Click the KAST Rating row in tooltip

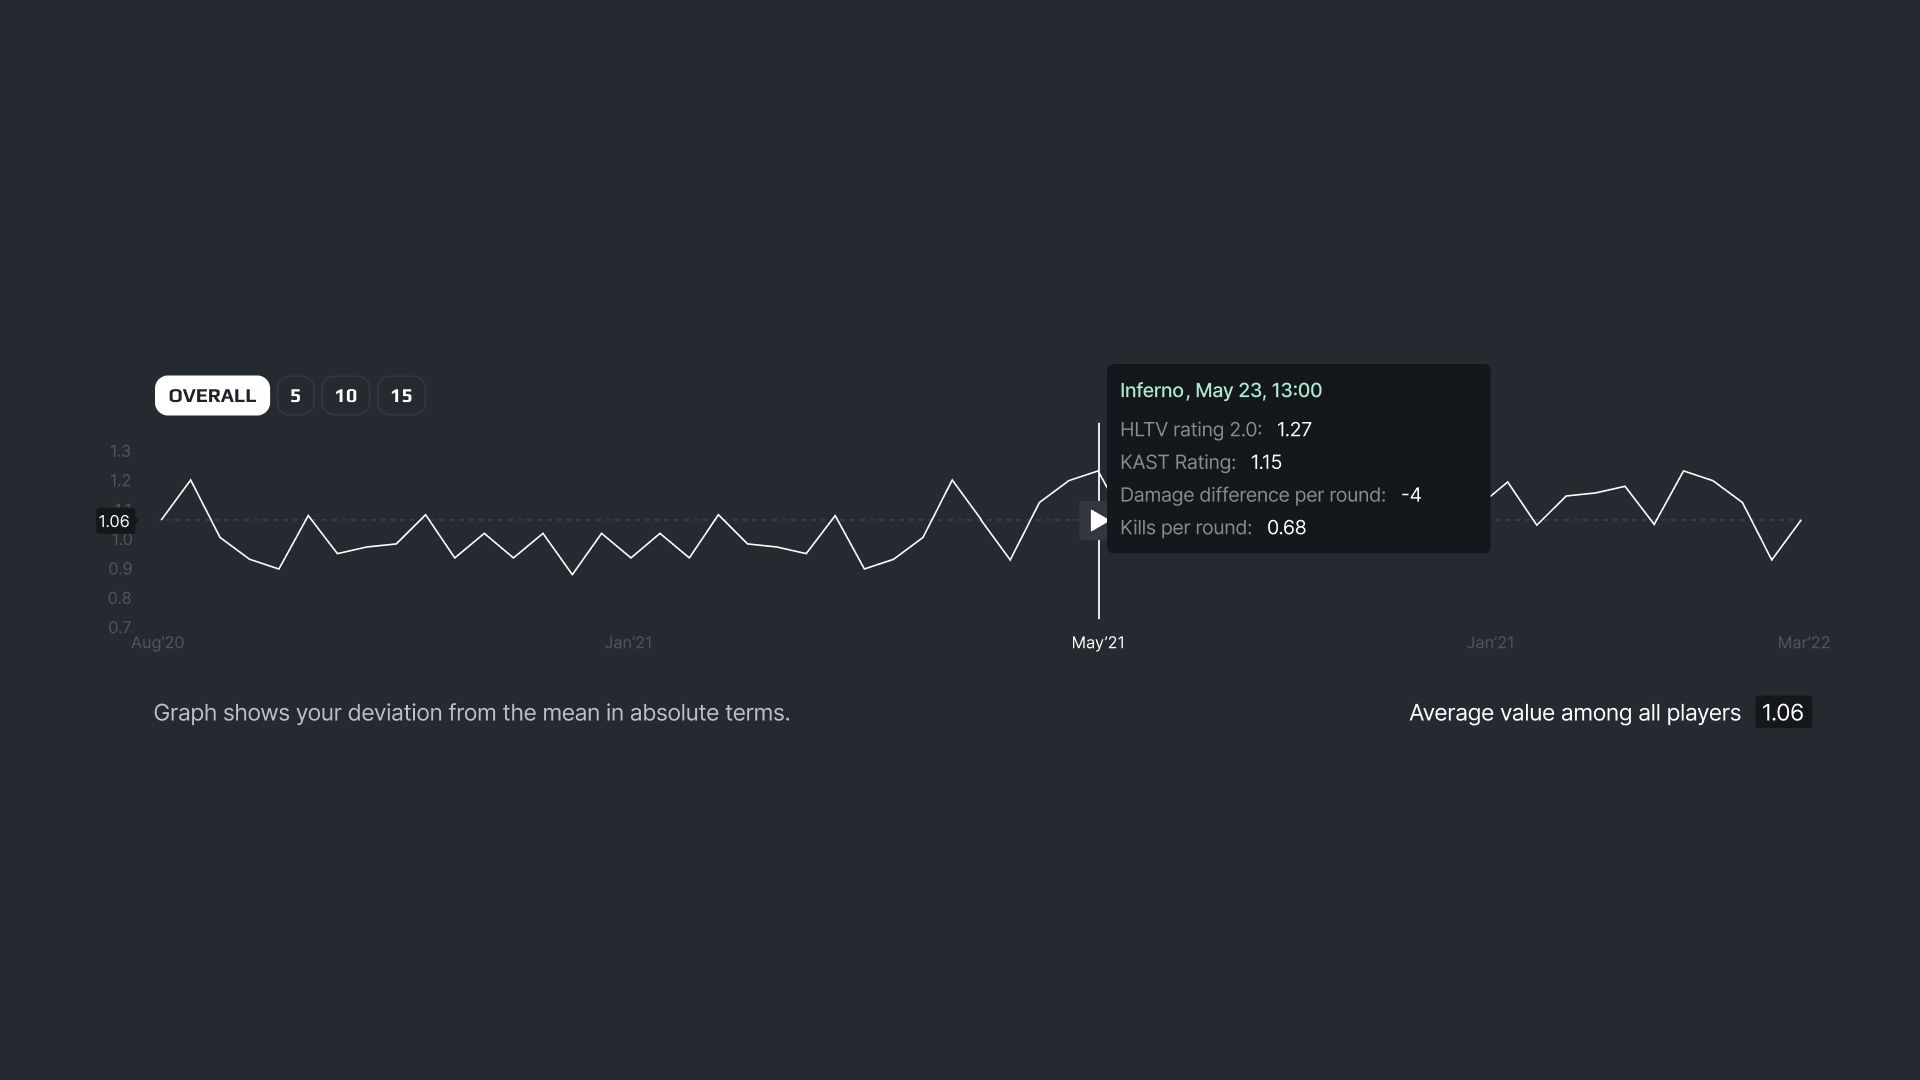point(1201,463)
